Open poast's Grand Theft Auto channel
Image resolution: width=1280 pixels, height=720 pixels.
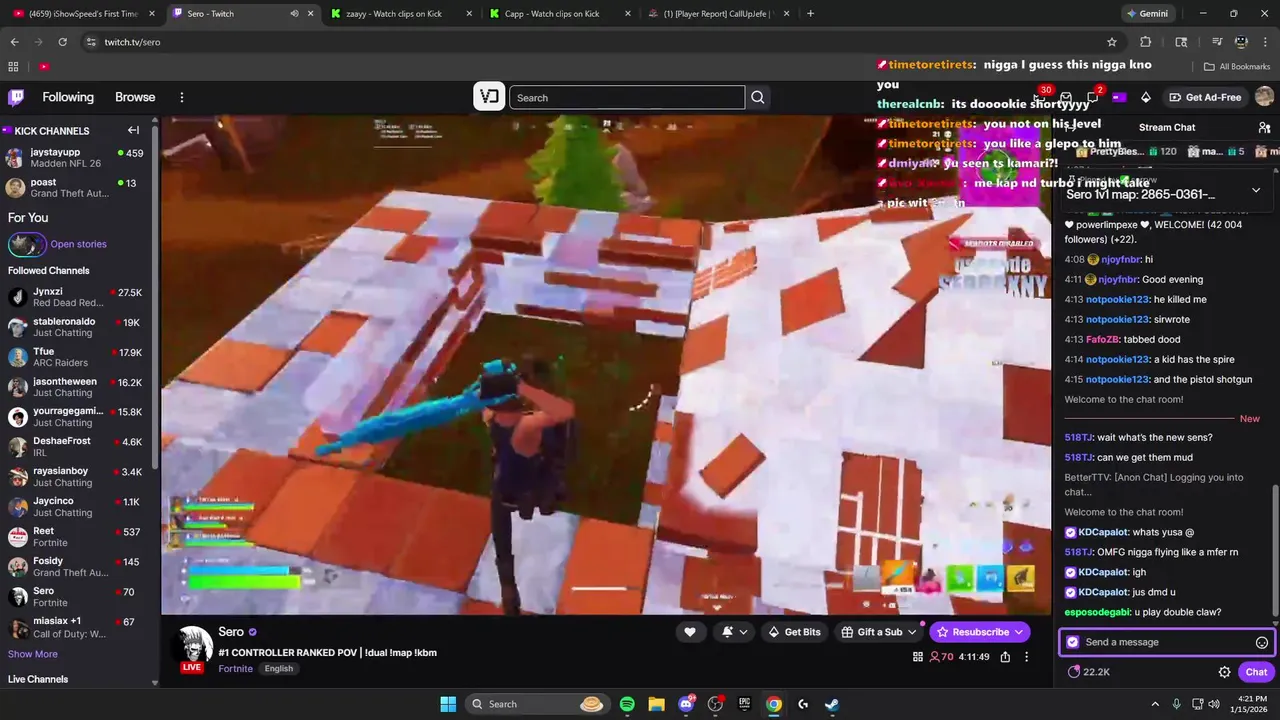[x=76, y=188]
